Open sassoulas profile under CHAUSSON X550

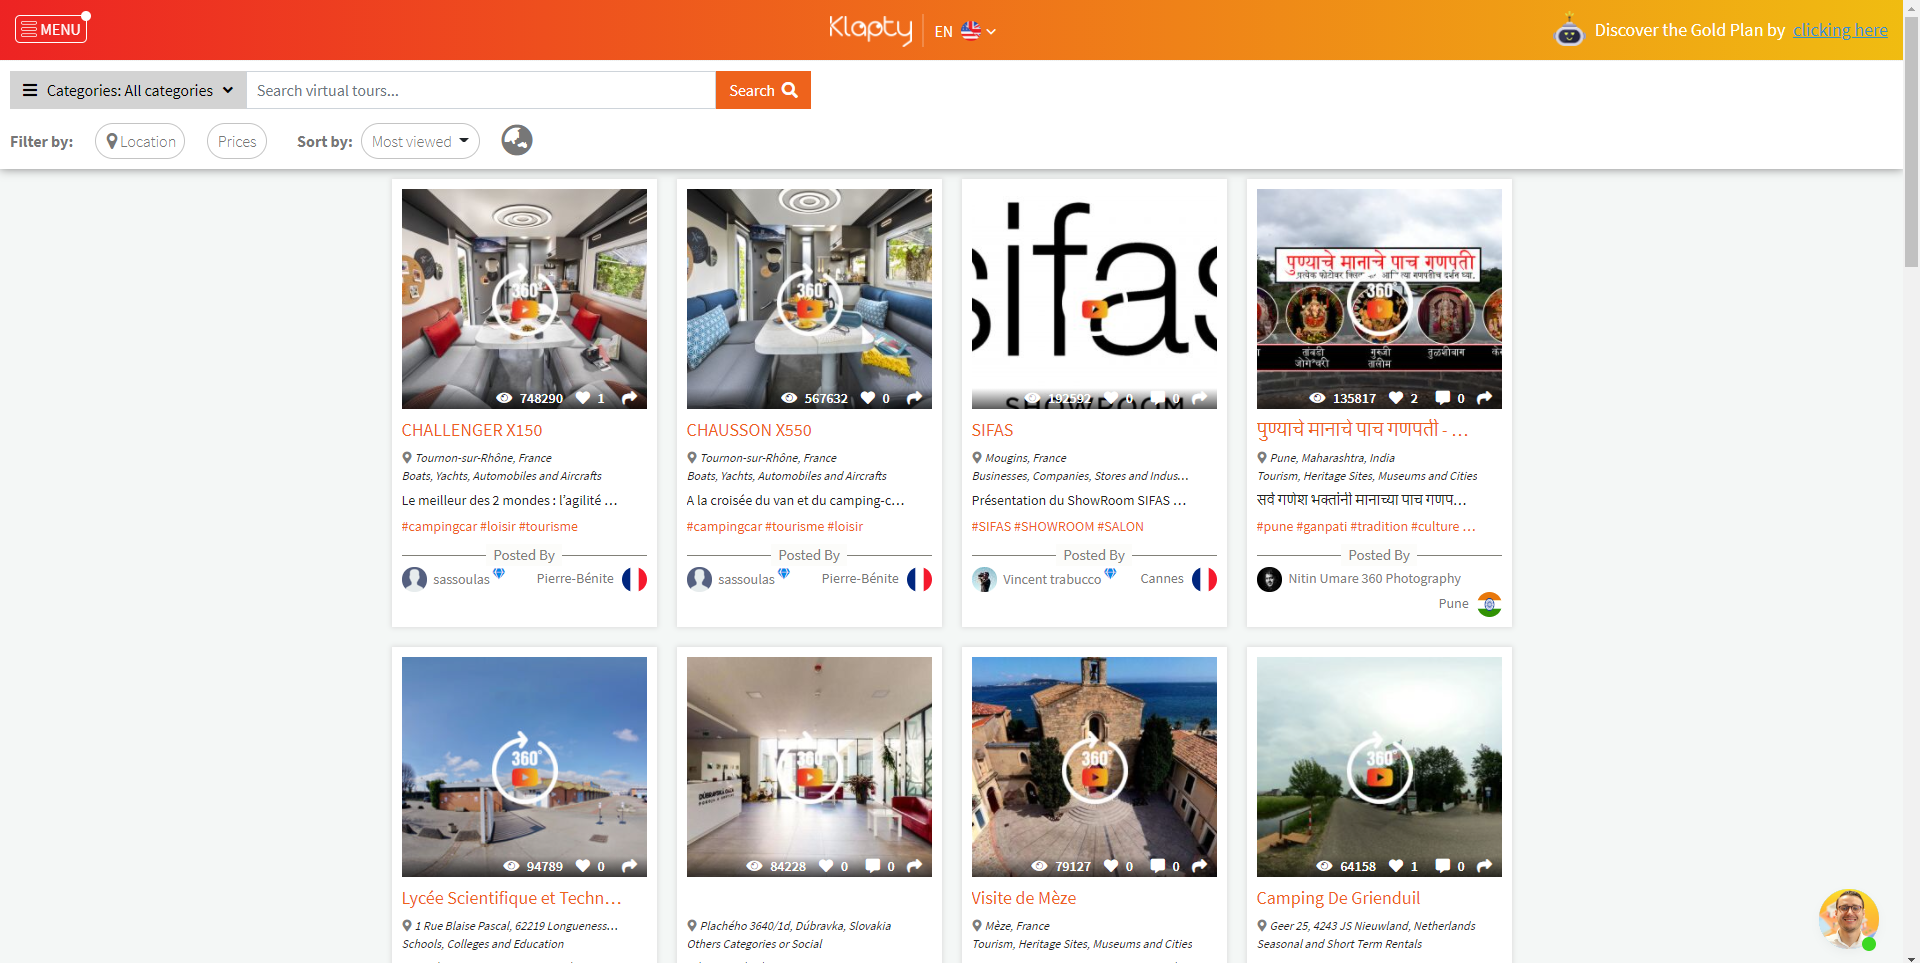(746, 579)
